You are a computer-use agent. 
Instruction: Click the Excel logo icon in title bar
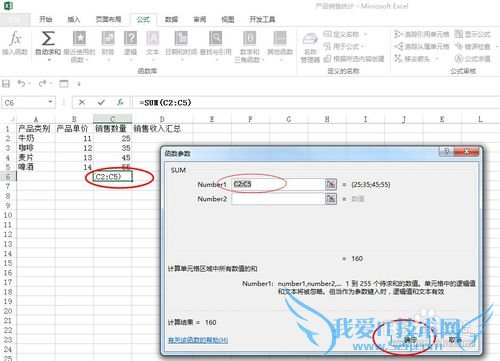[7, 5]
